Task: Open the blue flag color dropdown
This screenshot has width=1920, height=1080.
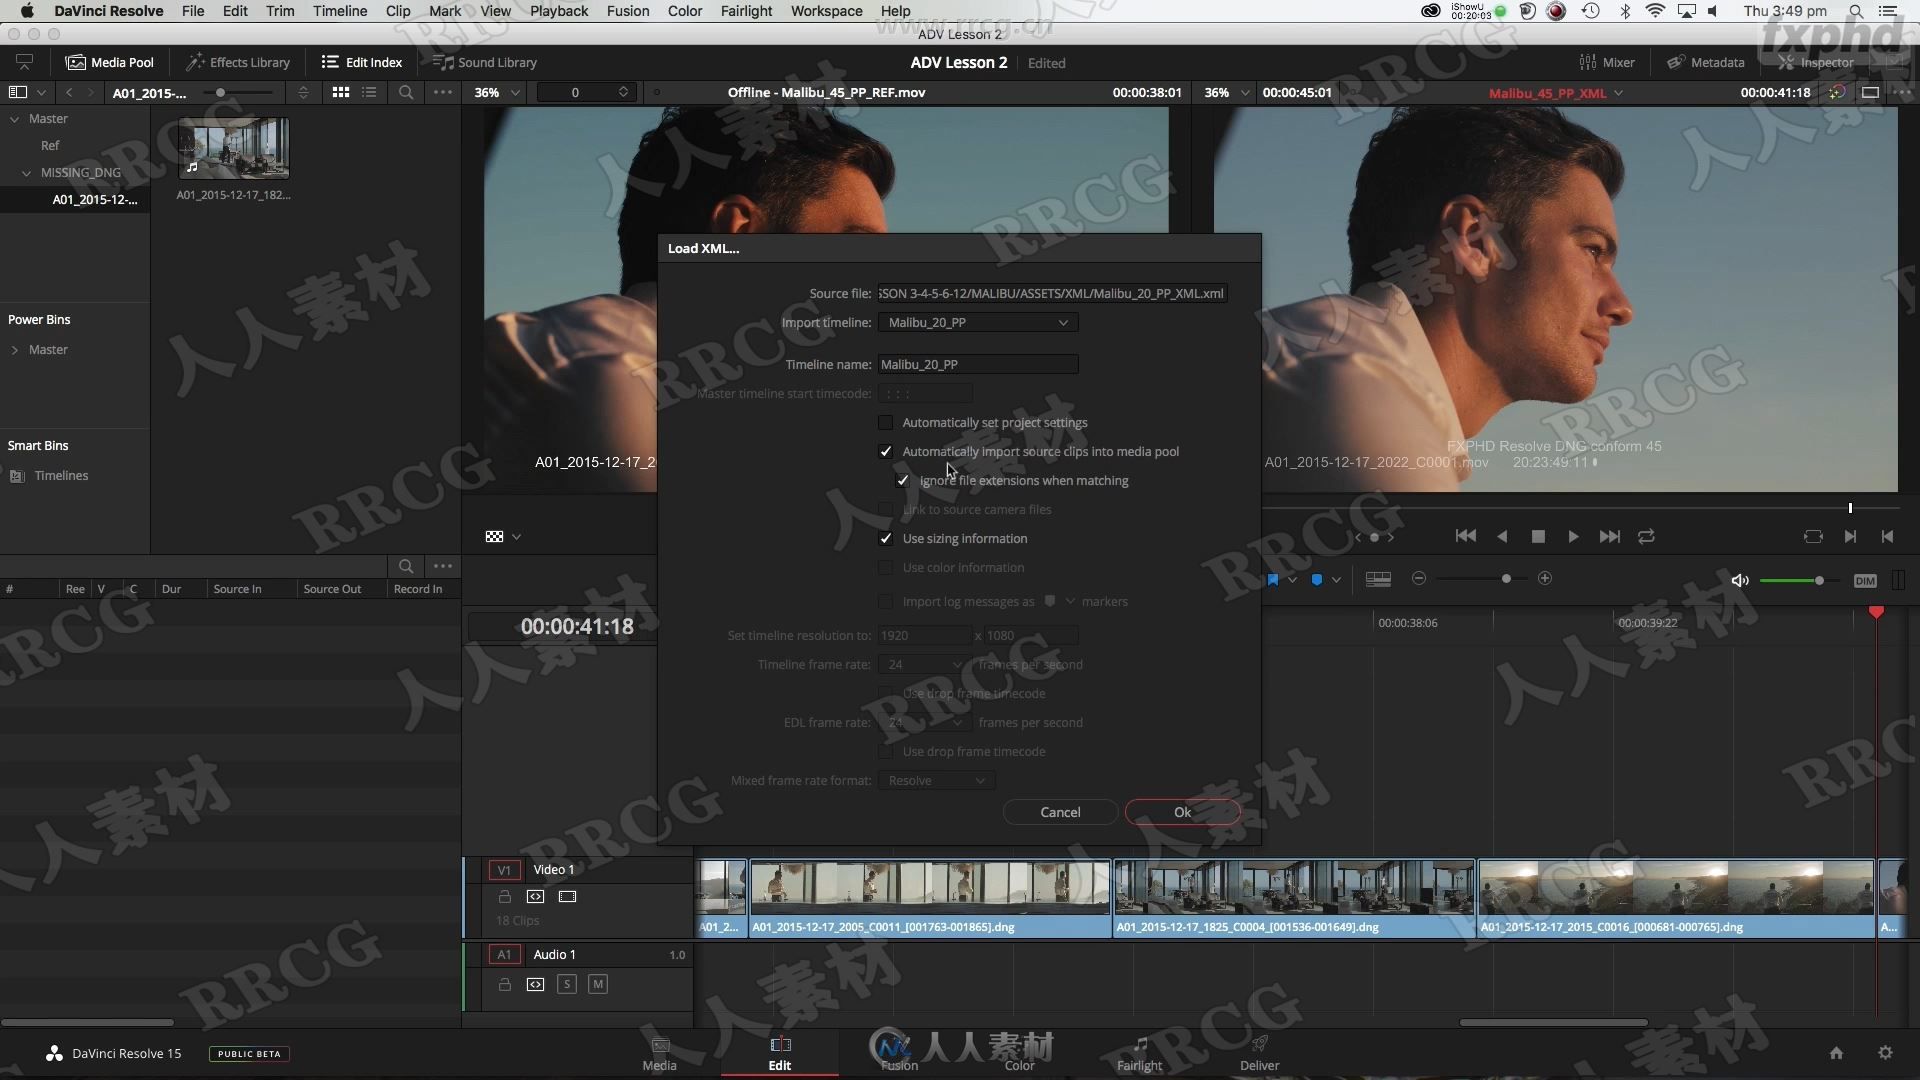Action: click(1292, 580)
